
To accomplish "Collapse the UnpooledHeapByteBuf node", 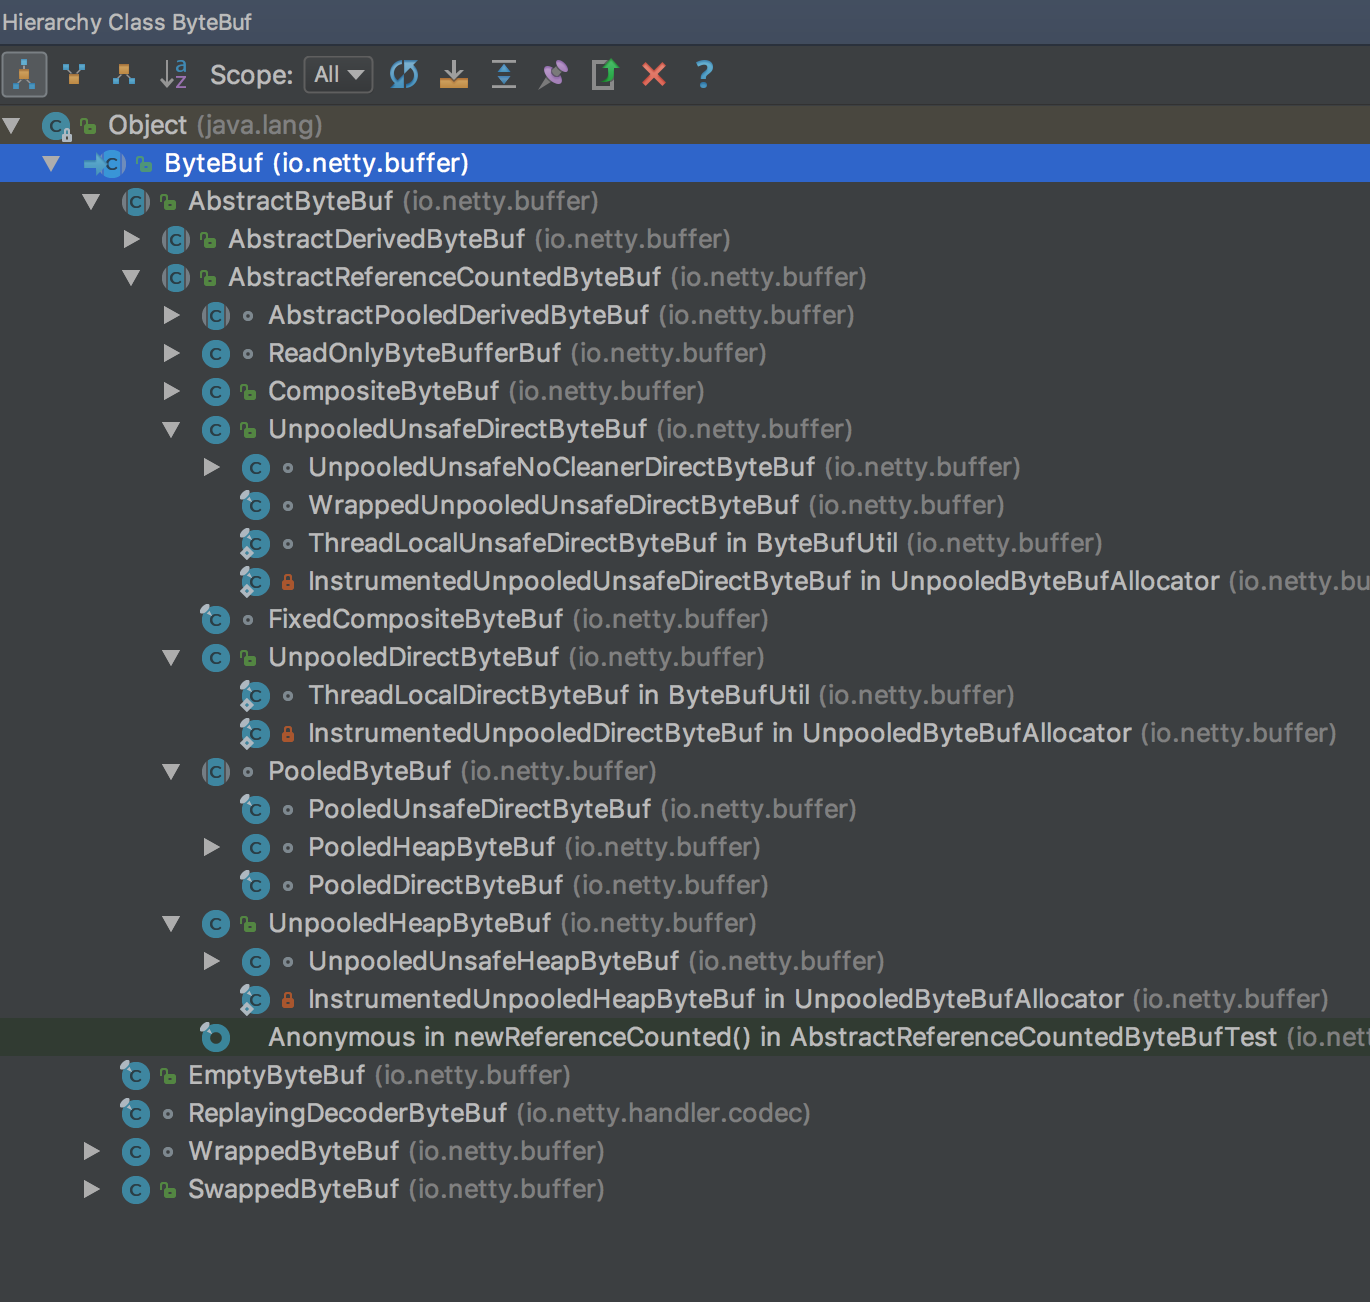I will tap(171, 923).
